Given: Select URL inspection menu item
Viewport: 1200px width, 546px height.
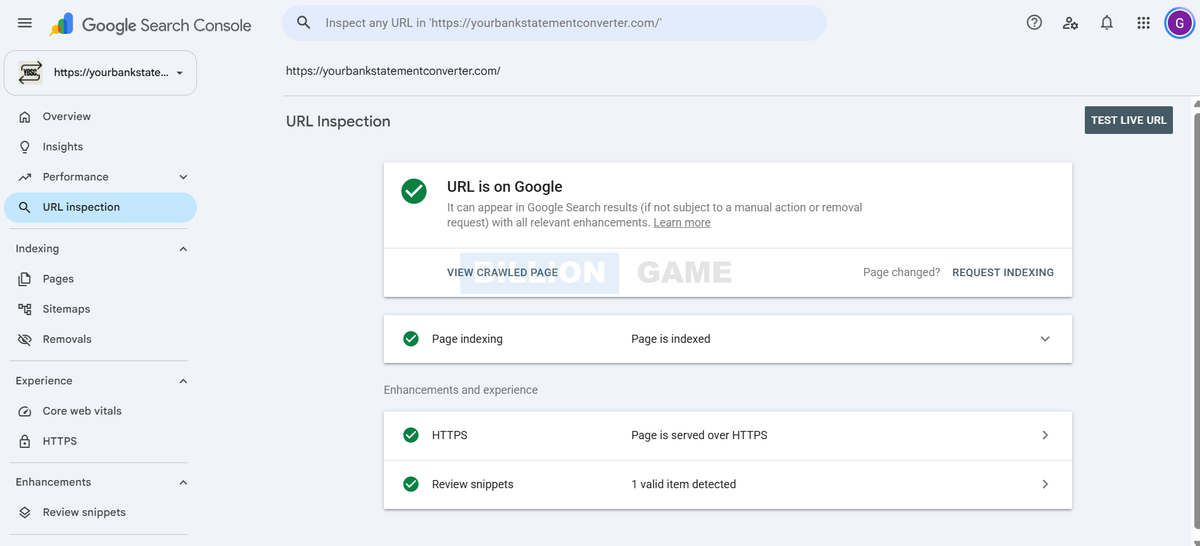Looking at the screenshot, I should click(x=100, y=207).
